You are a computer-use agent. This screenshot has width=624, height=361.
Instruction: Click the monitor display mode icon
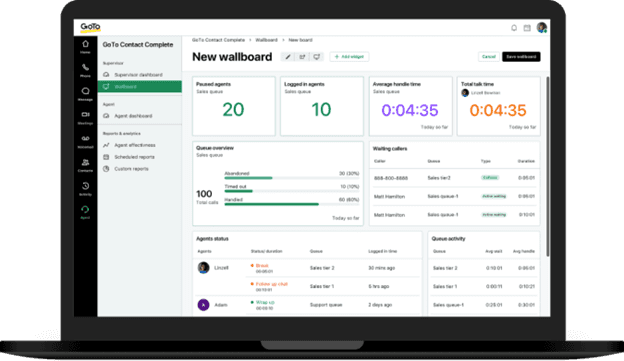tap(316, 57)
